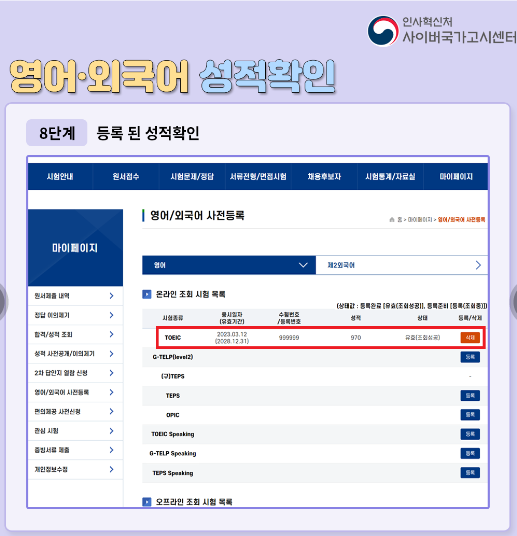Click the 영어/외국어 사전등록 page heading
This screenshot has height=536, width=517.
197,216
